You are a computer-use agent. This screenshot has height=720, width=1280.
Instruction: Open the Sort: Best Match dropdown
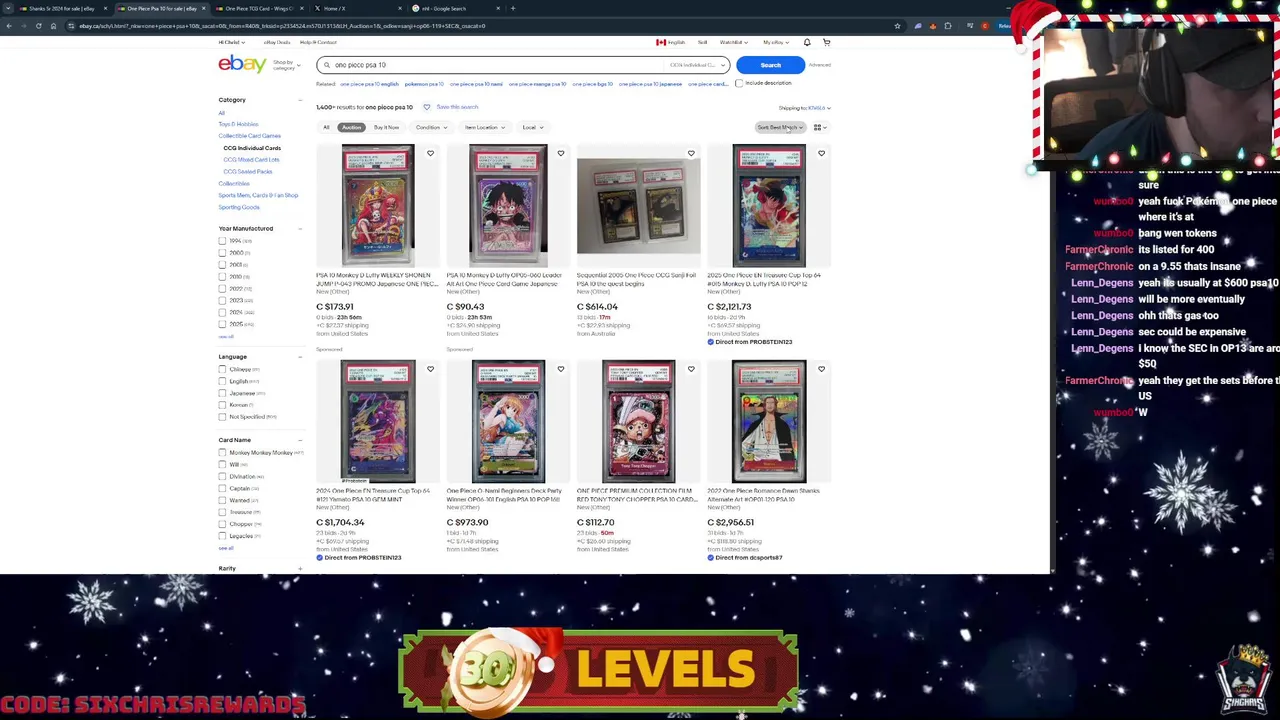(x=780, y=127)
